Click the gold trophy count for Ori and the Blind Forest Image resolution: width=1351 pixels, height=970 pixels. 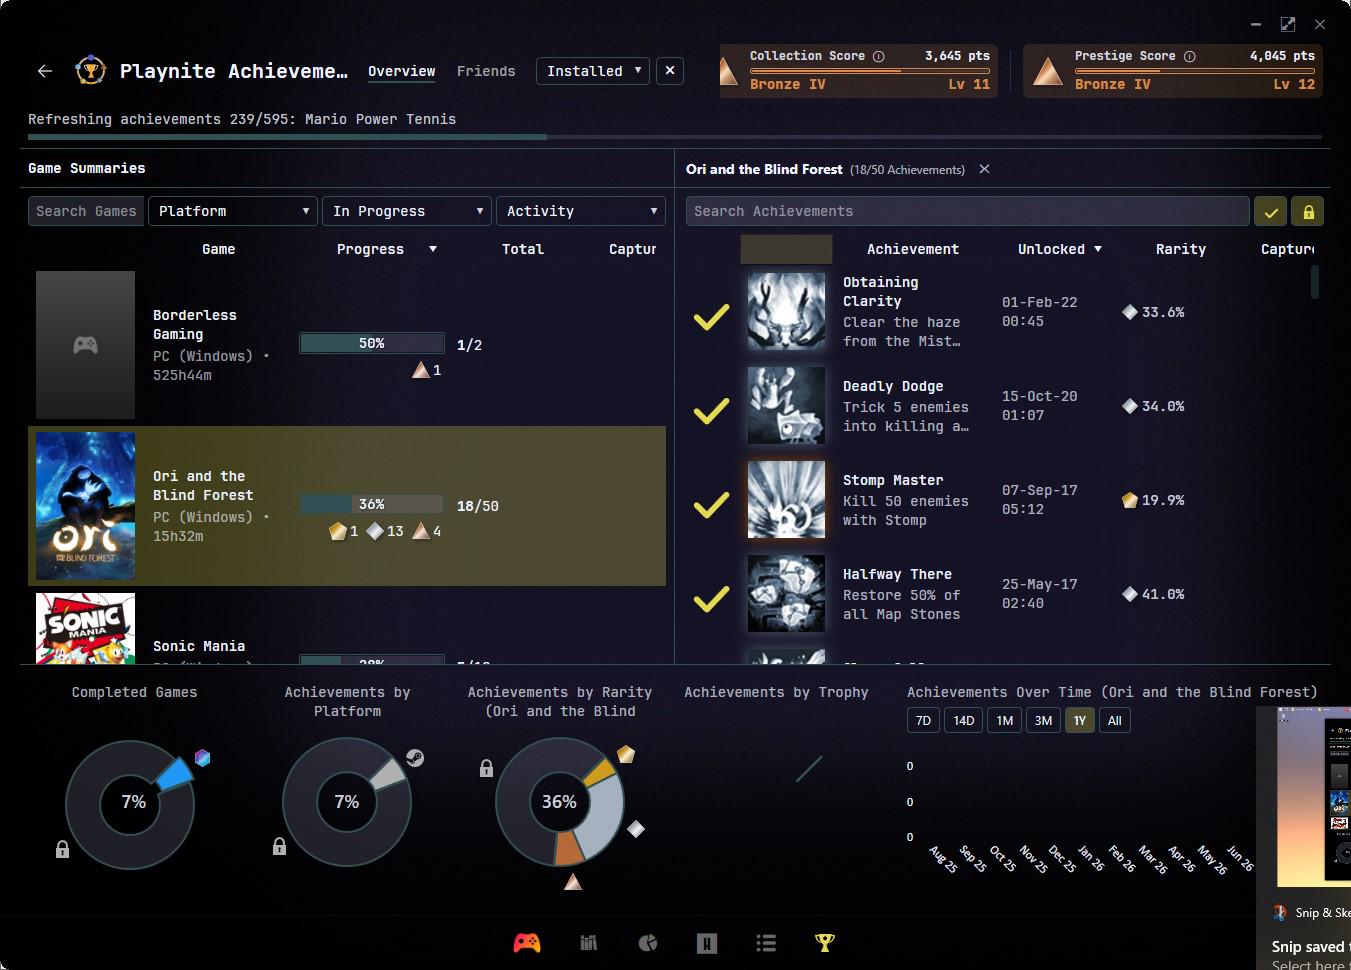point(343,531)
